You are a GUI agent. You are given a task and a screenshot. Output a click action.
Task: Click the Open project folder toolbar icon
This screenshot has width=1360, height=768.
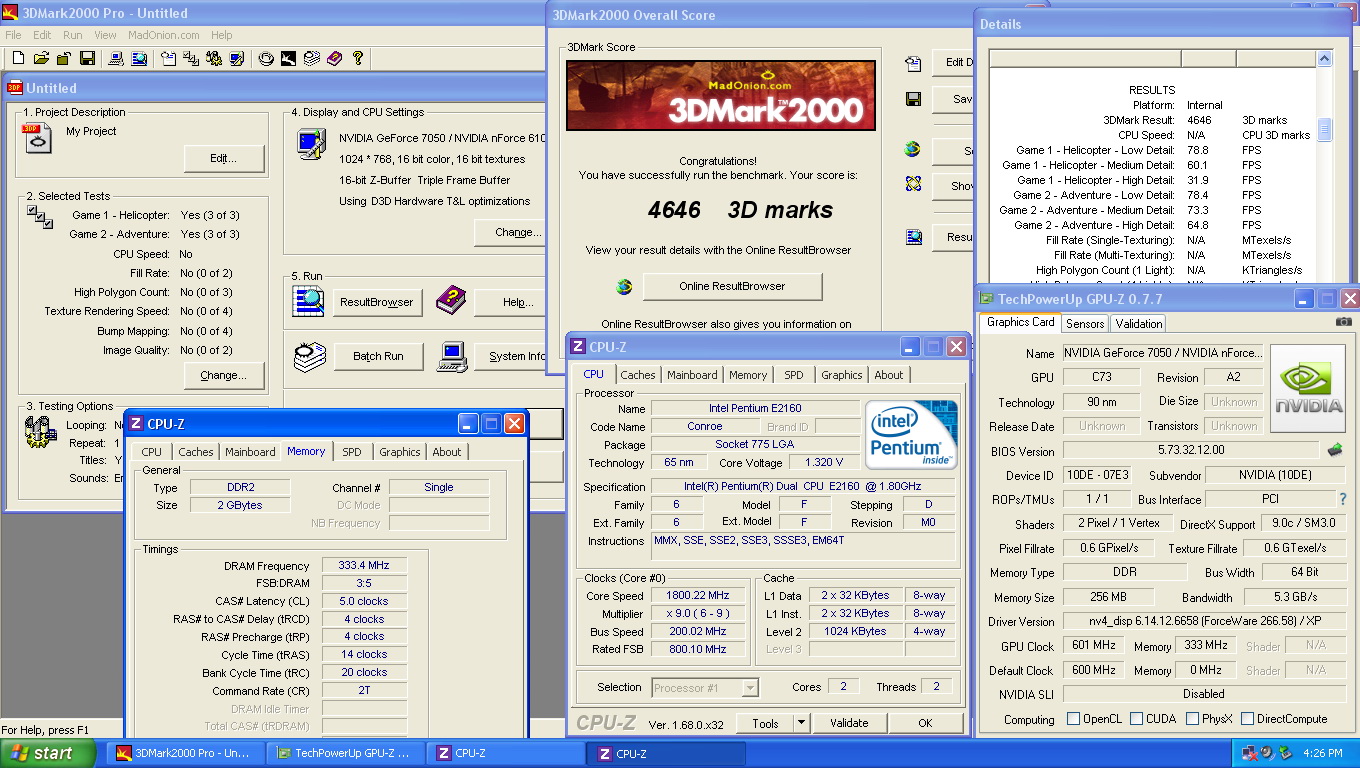pyautogui.click(x=41, y=59)
